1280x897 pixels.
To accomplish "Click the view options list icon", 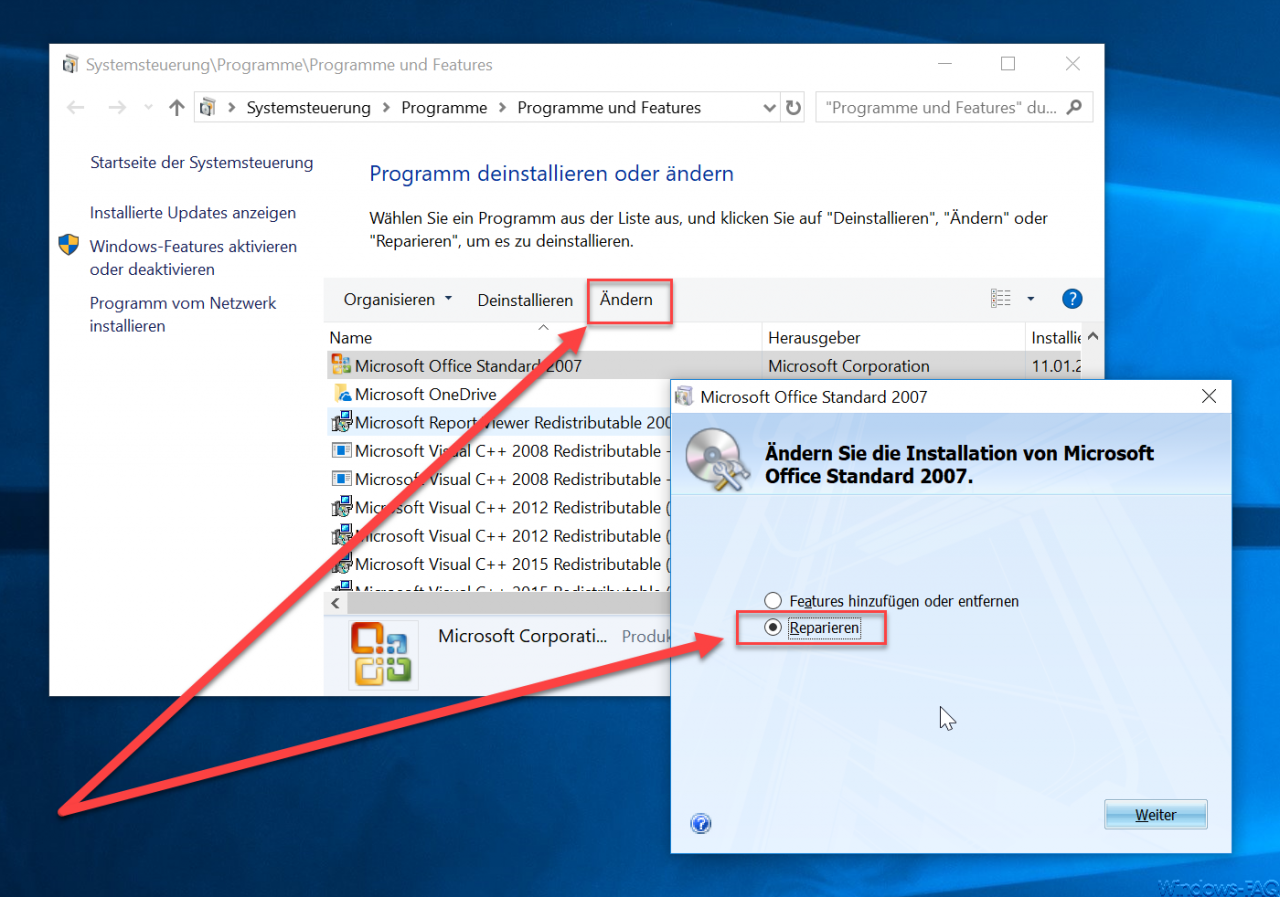I will (x=1001, y=298).
